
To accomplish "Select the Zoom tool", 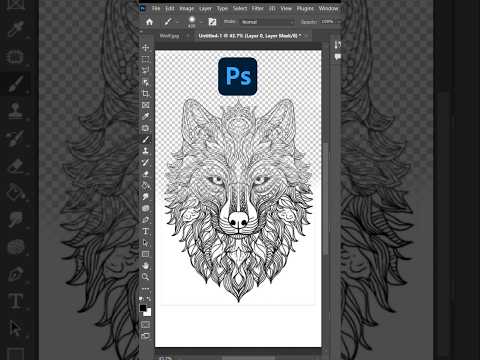I will (145, 277).
